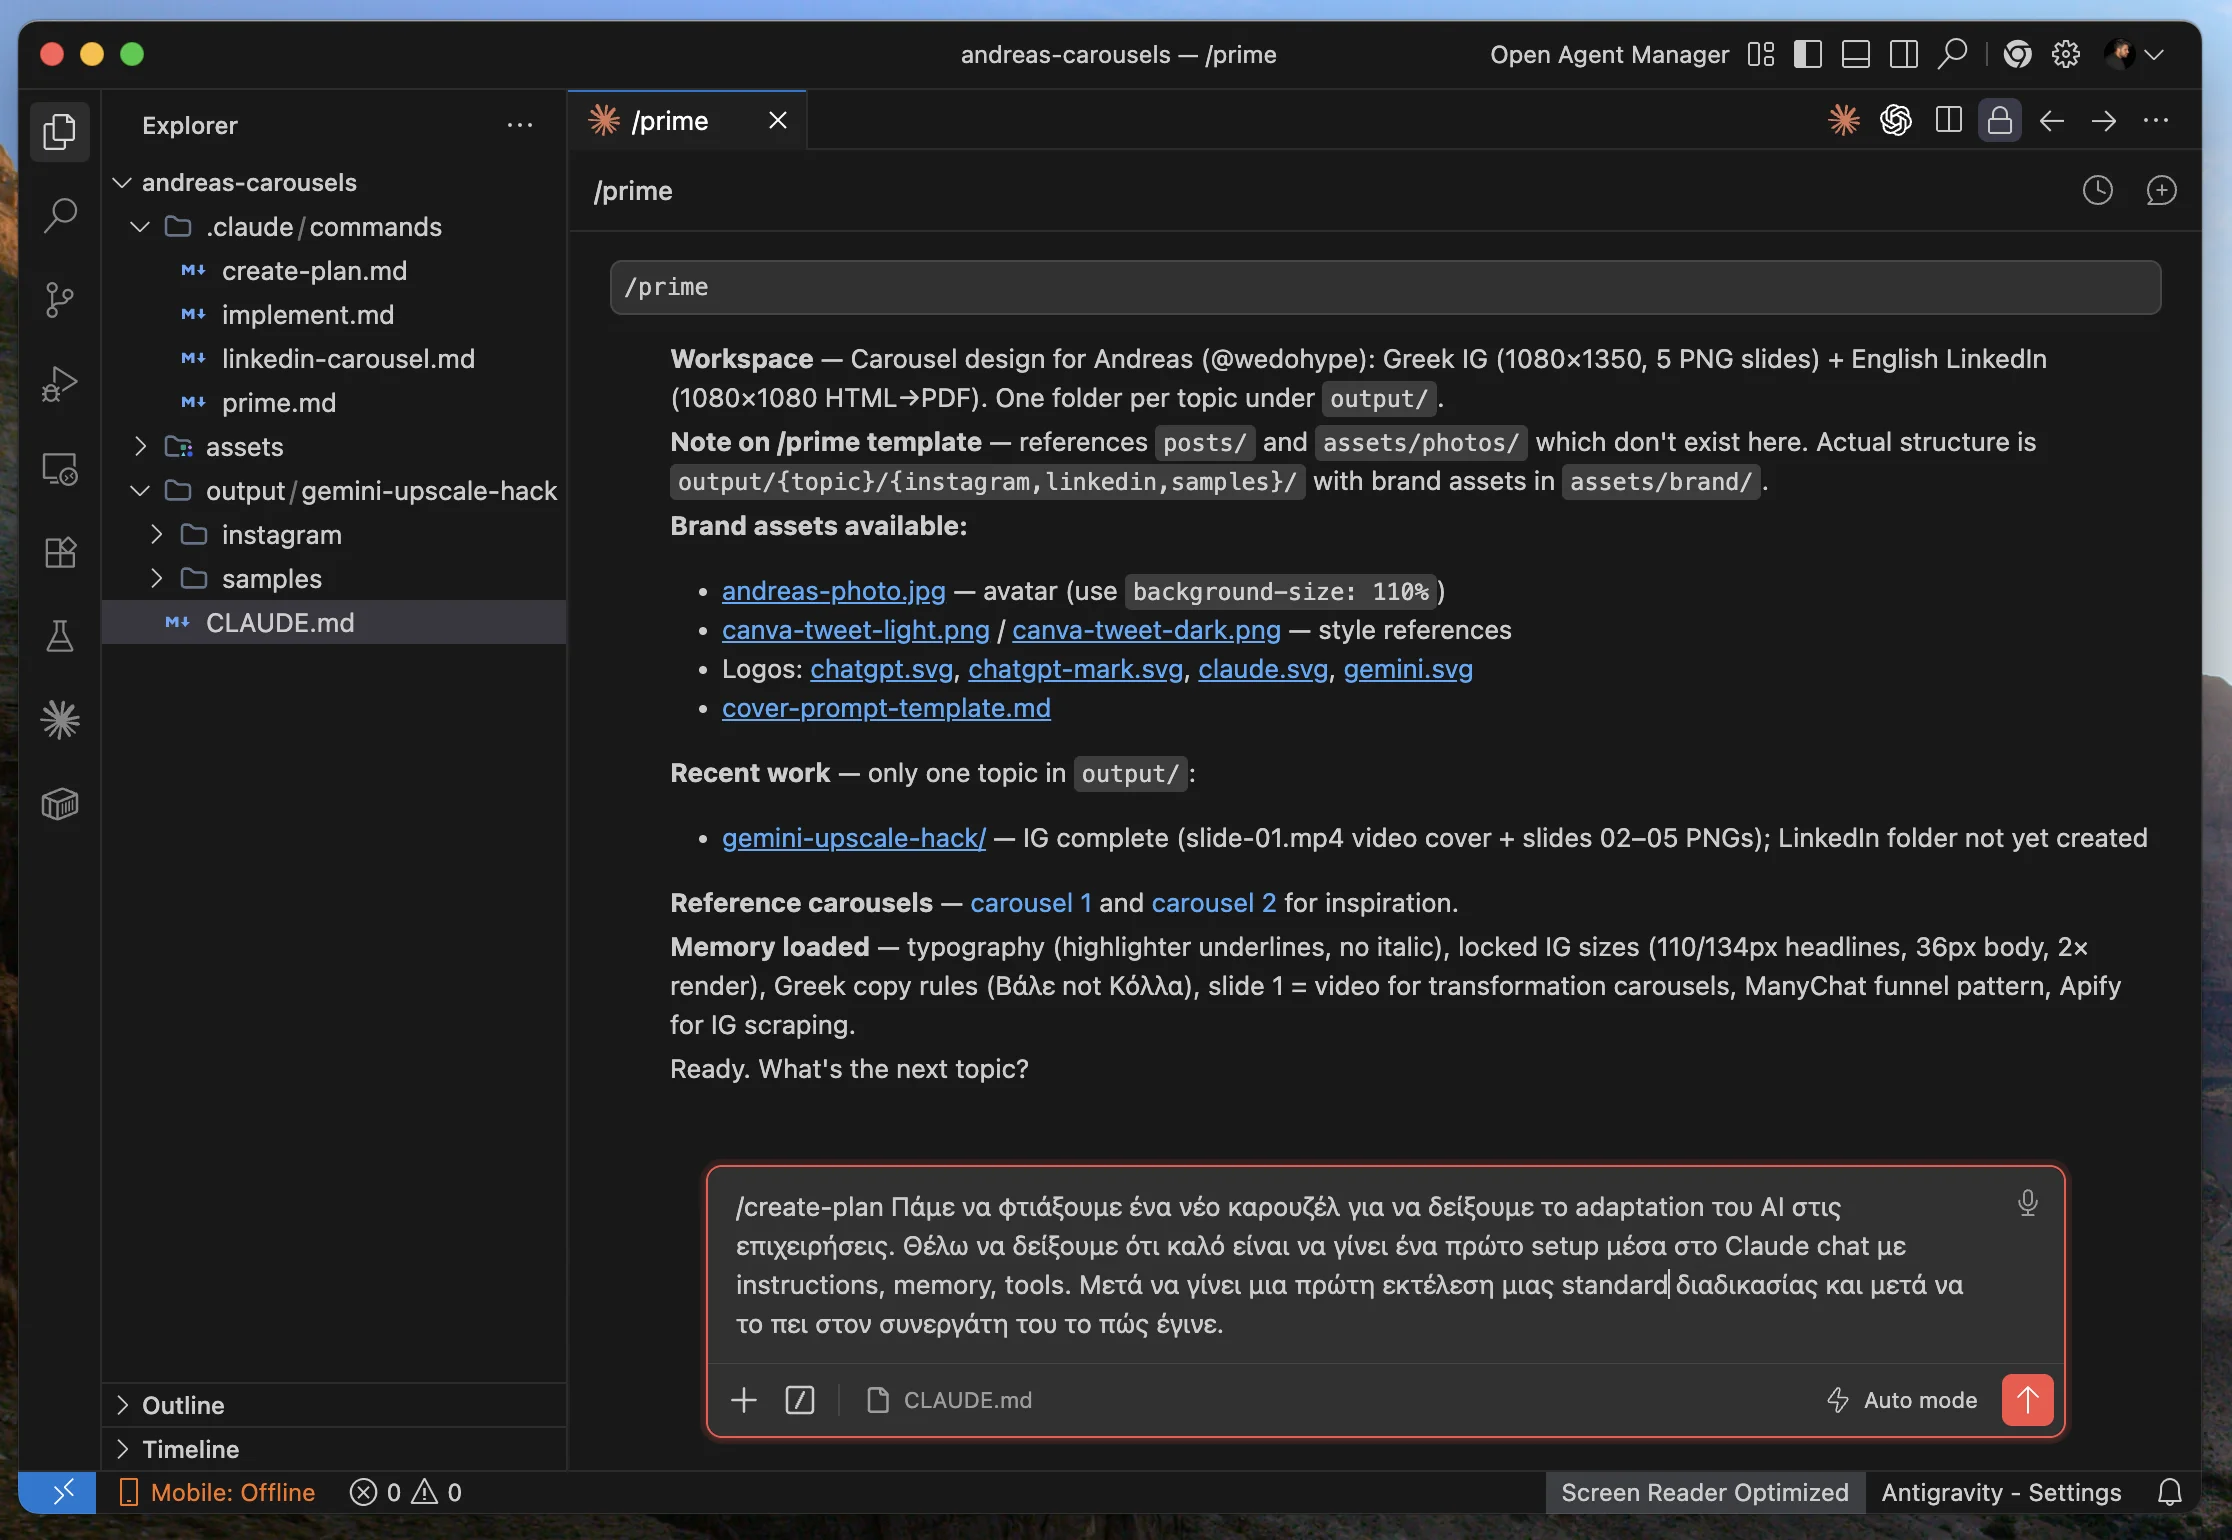
Task: Start a new chat with plus bubble icon
Action: coord(2161,190)
